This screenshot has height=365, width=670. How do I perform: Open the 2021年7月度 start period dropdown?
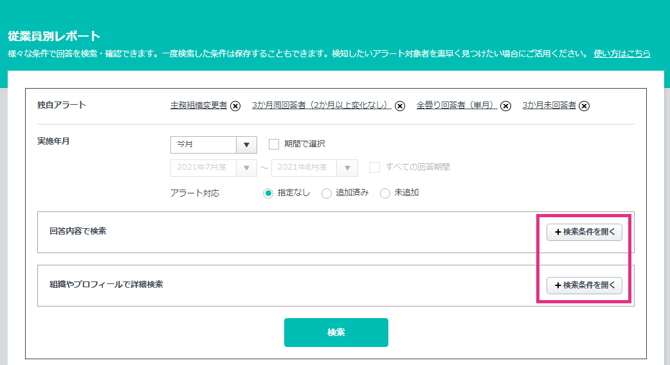[213, 168]
